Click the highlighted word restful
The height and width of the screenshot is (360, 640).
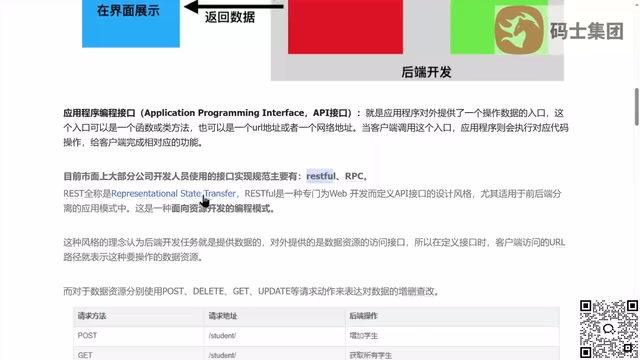(x=320, y=176)
